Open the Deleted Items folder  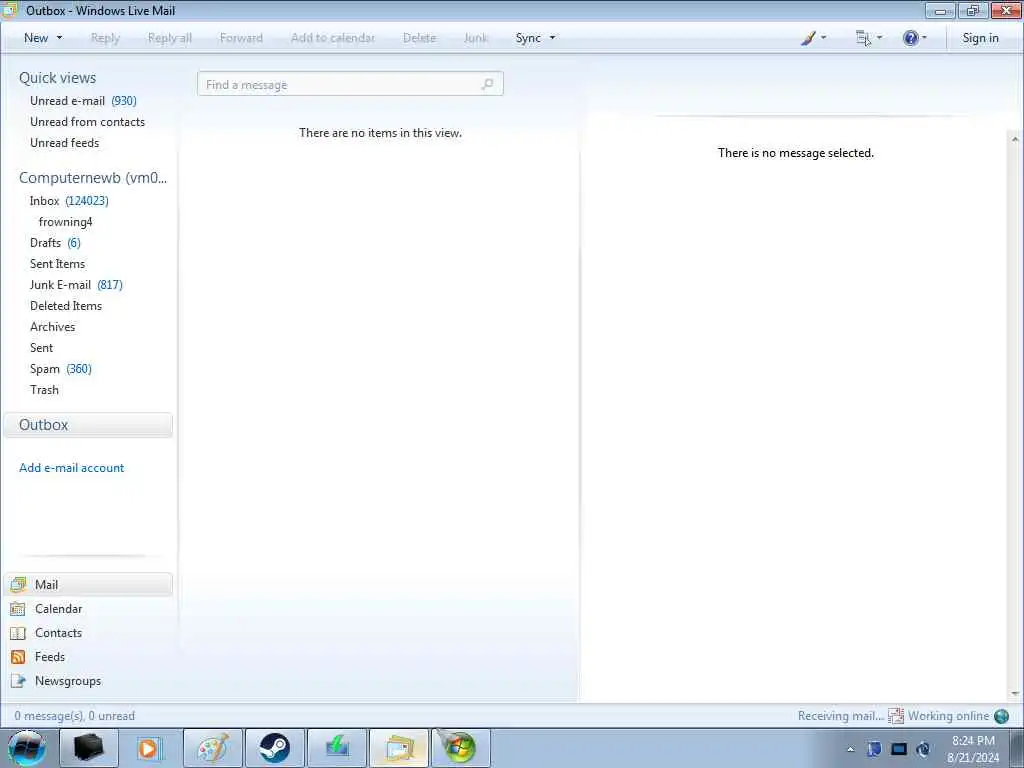[x=66, y=306]
